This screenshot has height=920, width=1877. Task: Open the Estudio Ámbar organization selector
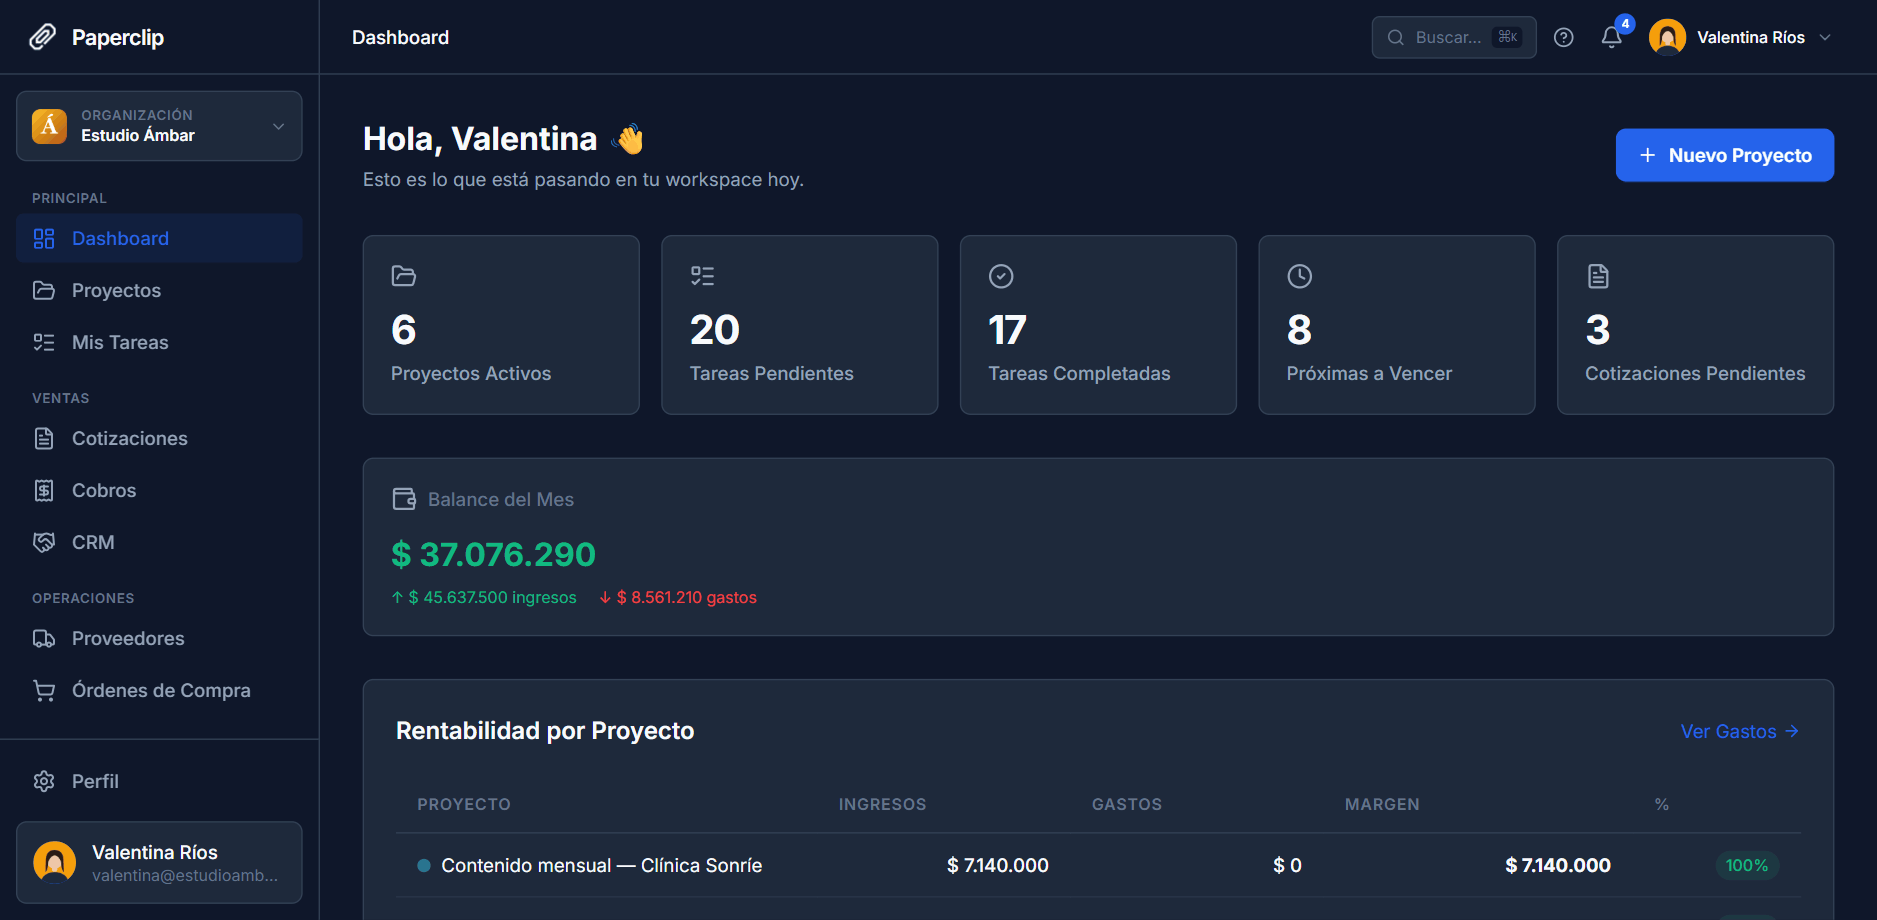pos(159,126)
